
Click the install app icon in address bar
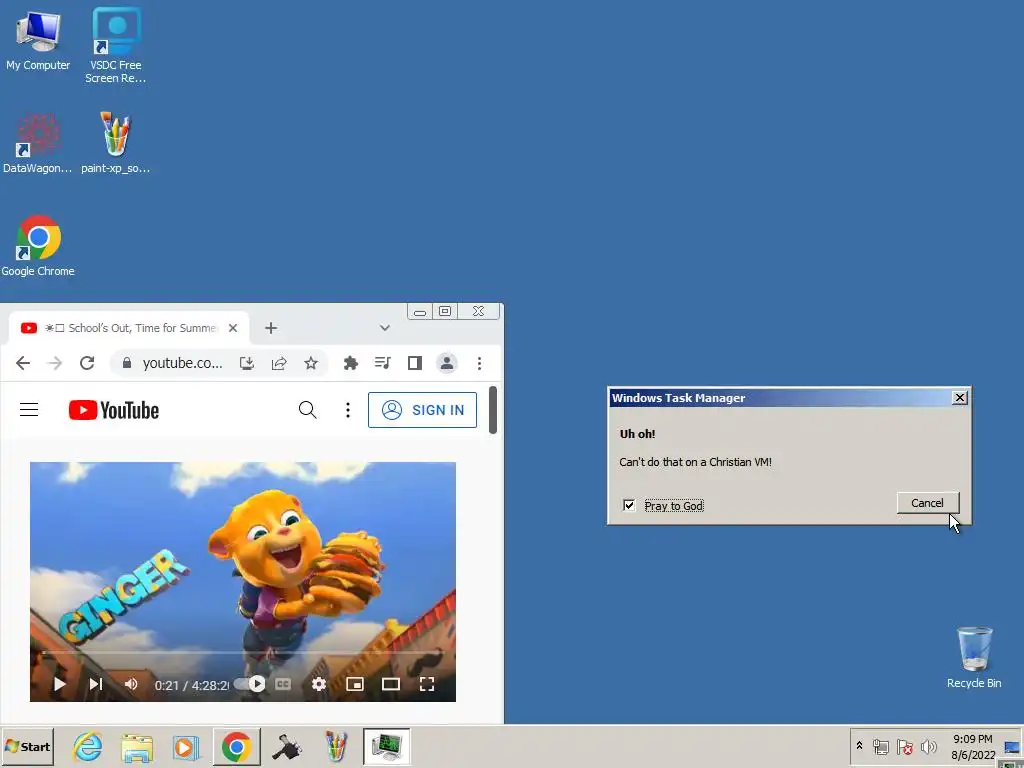click(247, 363)
